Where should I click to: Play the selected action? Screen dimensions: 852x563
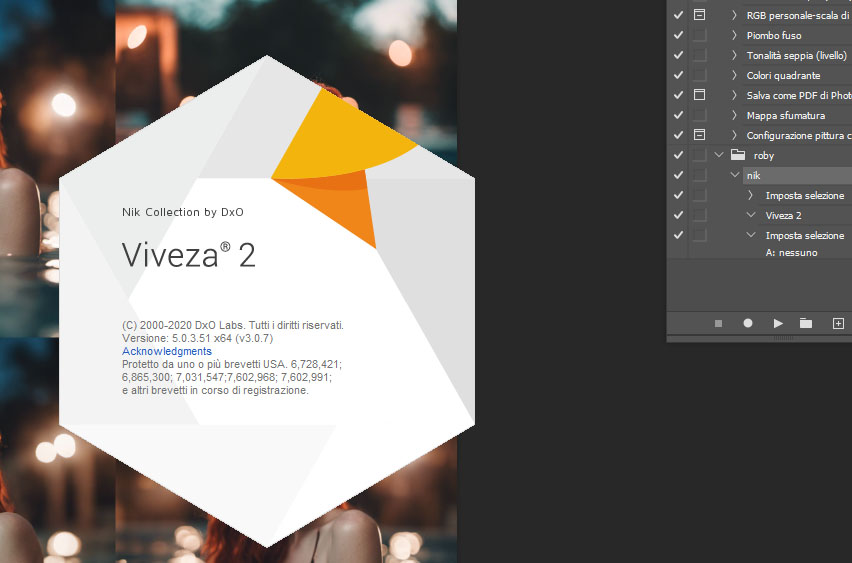[x=778, y=323]
